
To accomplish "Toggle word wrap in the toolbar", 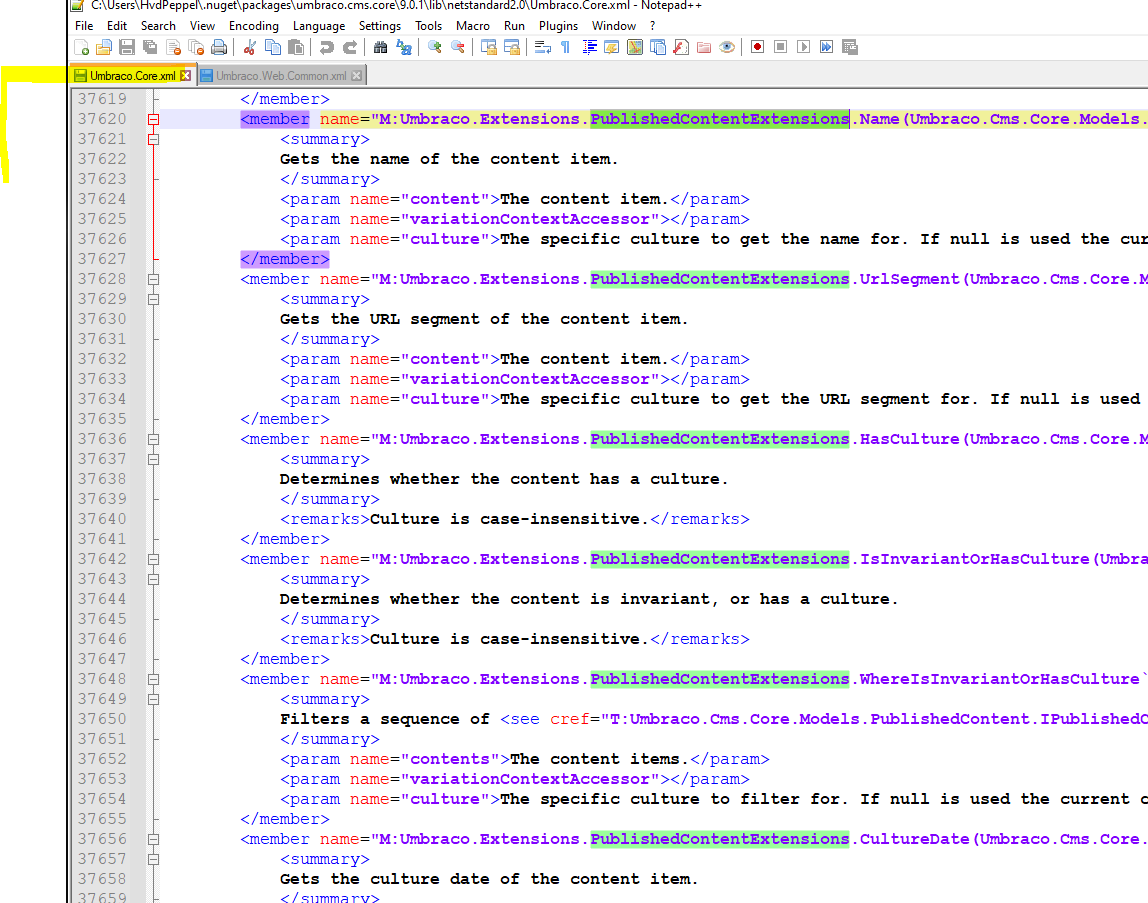I will click(542, 47).
